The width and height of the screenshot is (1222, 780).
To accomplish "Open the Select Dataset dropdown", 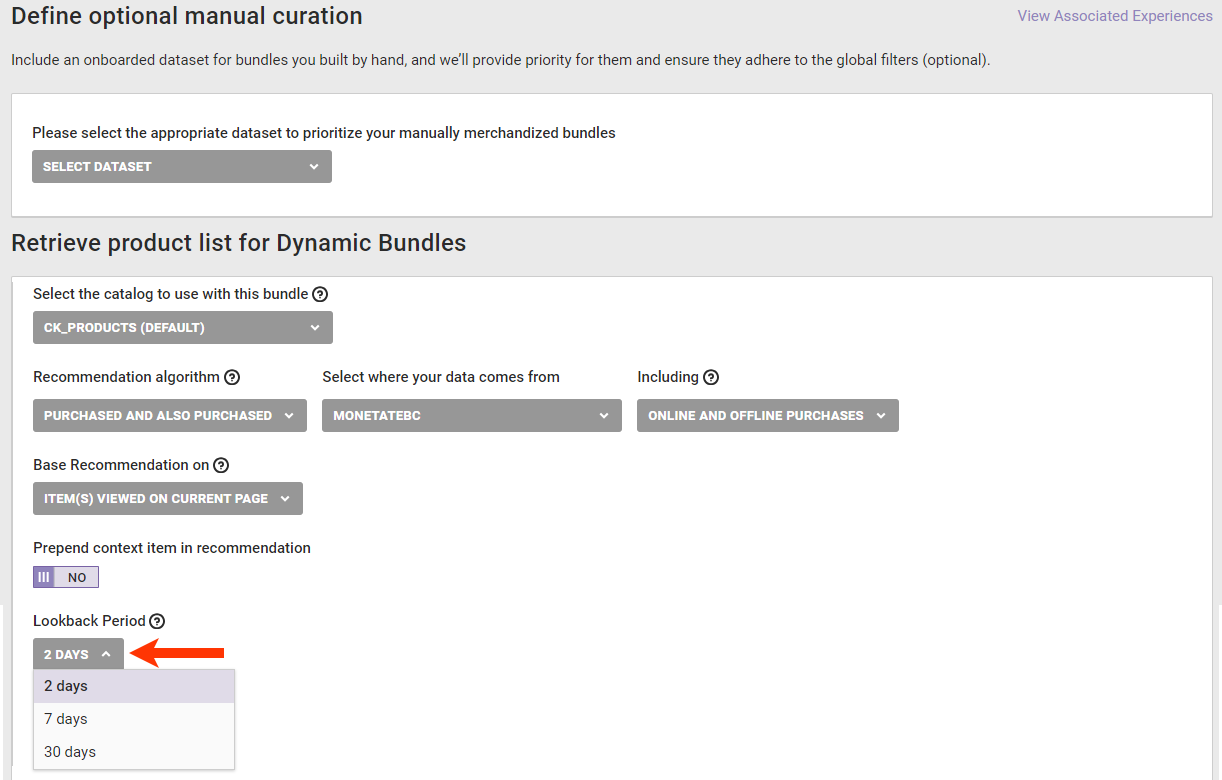I will click(x=181, y=167).
